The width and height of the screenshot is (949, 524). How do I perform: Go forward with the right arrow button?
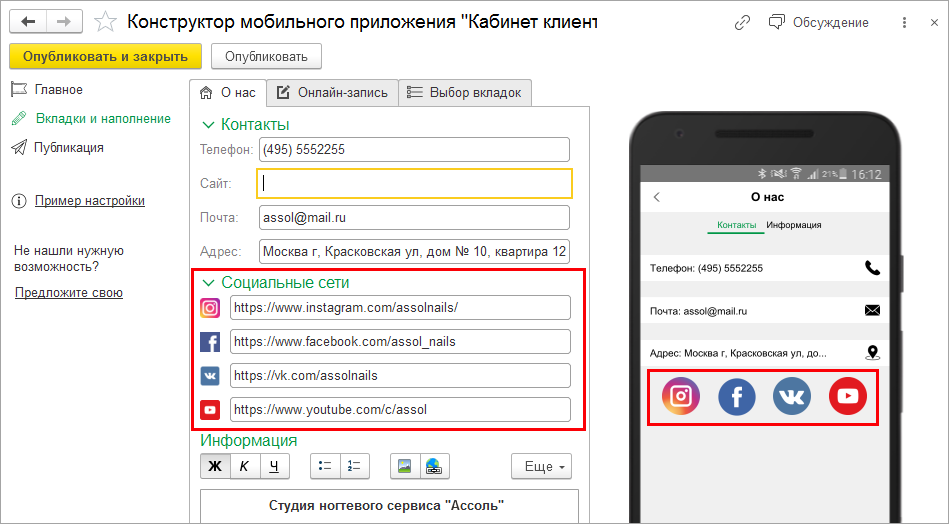(64, 22)
